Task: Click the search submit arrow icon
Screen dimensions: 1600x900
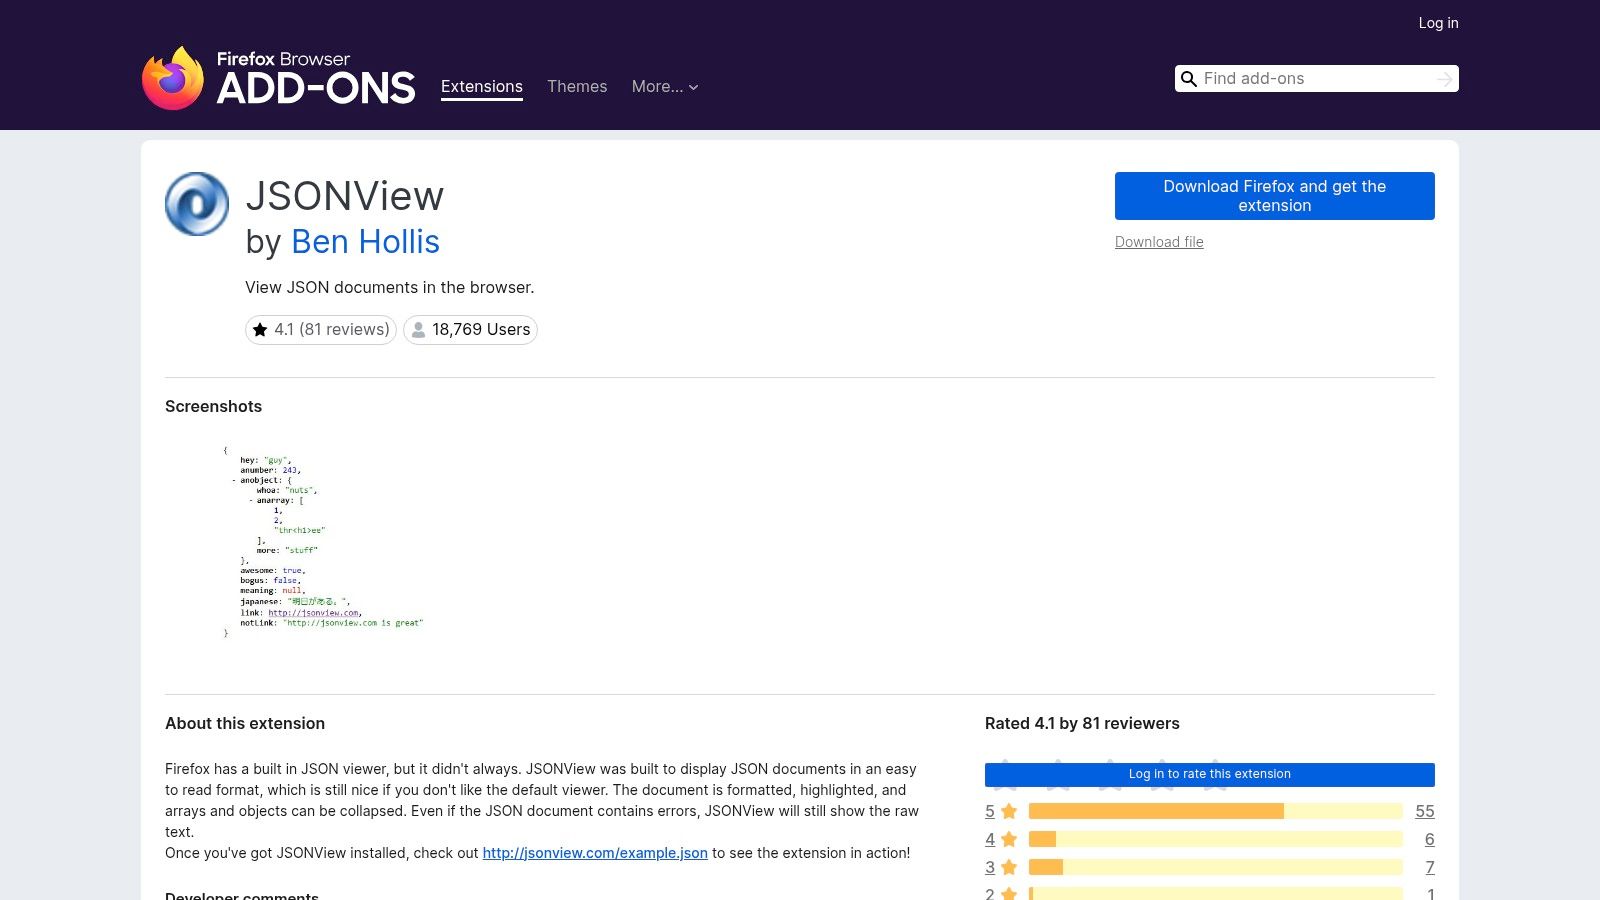Action: tap(1443, 78)
